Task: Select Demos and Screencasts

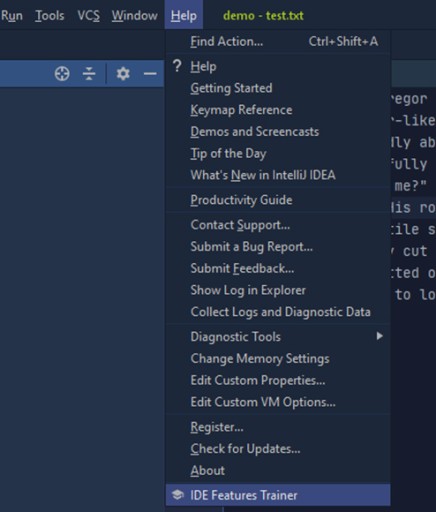Action: pos(278,131)
